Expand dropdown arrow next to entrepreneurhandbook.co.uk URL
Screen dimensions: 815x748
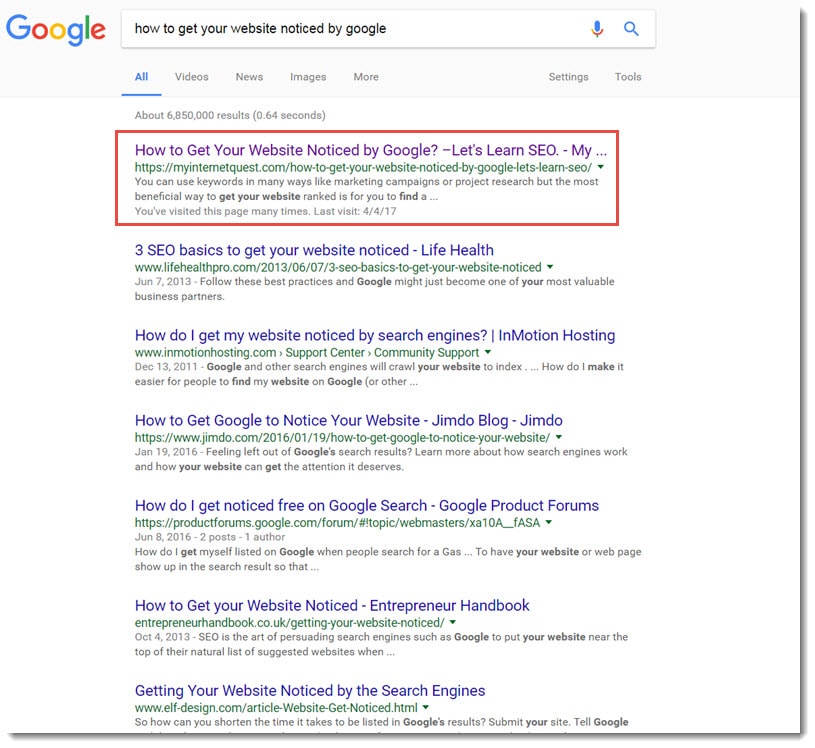453,622
